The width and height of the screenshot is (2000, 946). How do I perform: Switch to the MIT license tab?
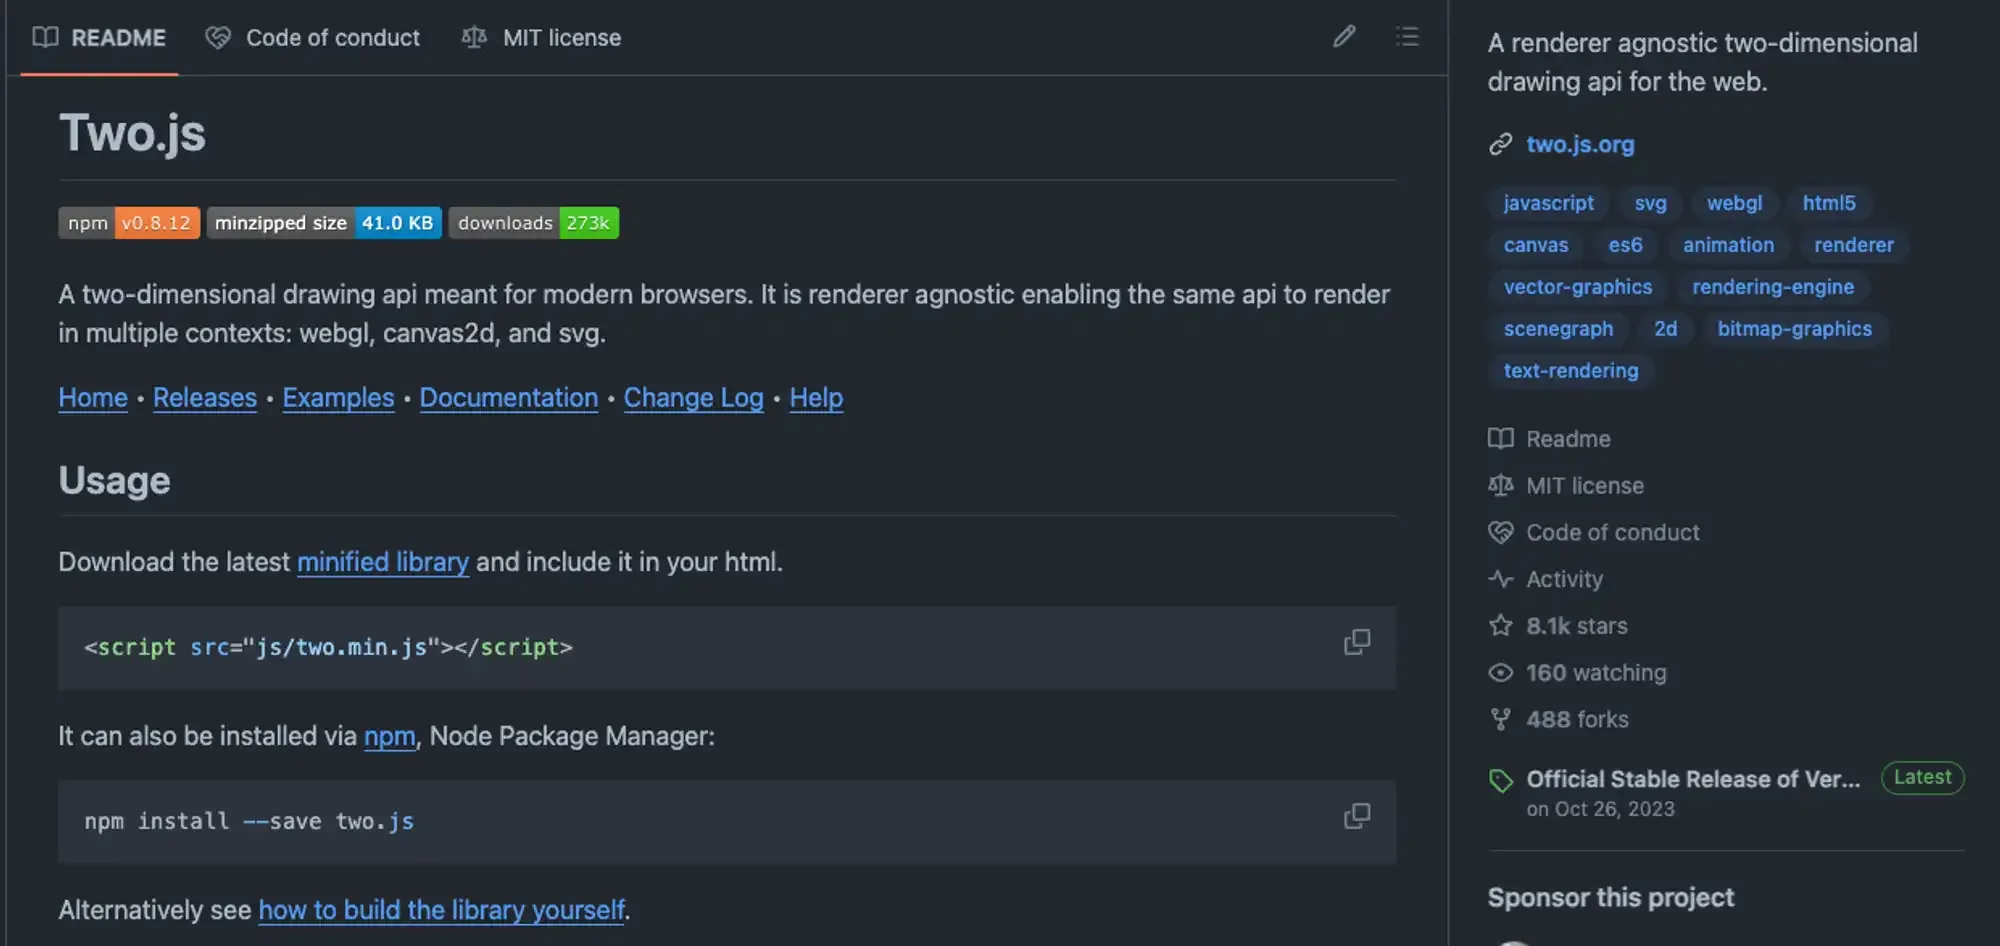pyautogui.click(x=541, y=38)
